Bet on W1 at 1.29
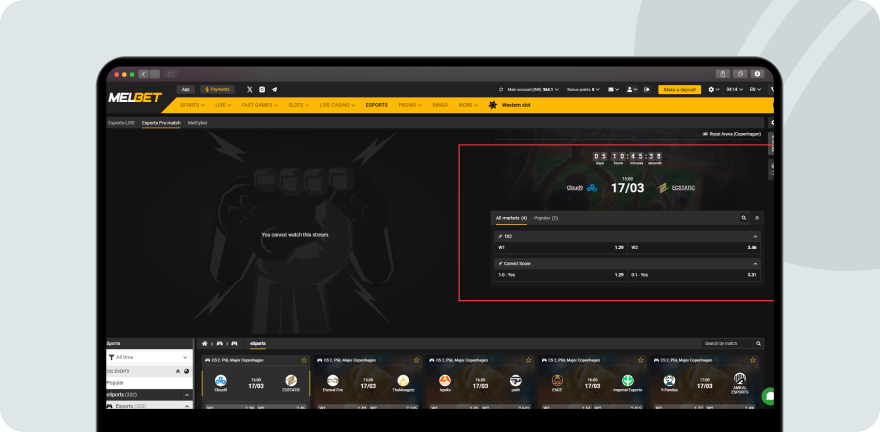The image size is (880, 432). (x=561, y=247)
